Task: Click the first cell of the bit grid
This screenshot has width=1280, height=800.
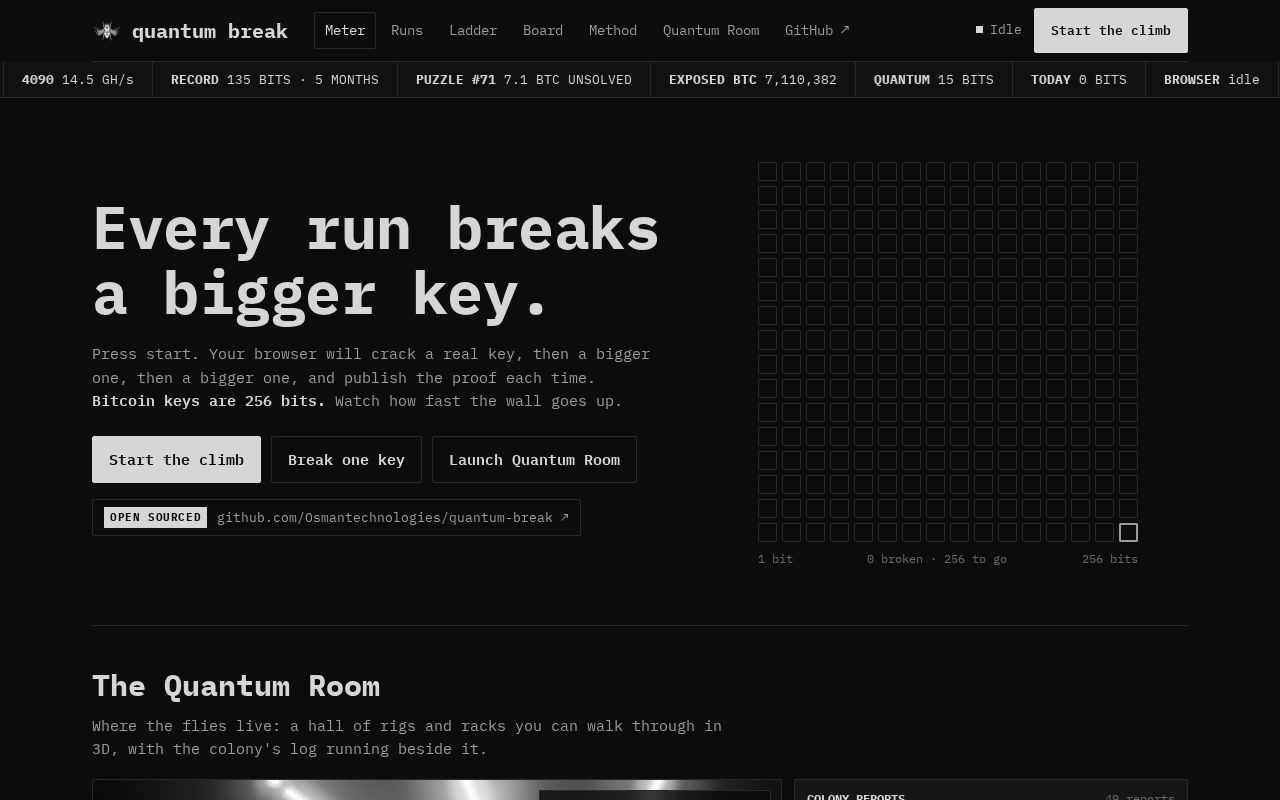Action: [767, 171]
